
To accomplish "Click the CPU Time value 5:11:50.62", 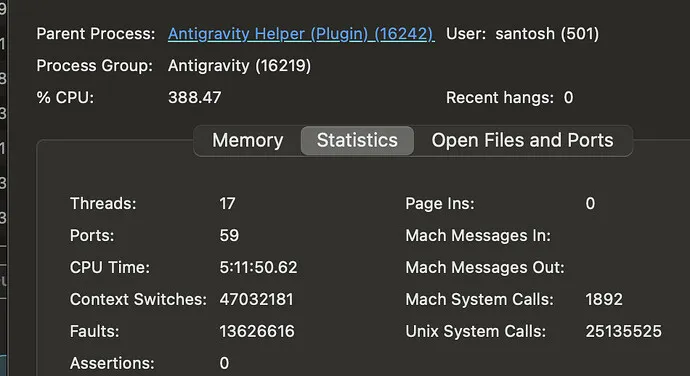I will tap(258, 267).
